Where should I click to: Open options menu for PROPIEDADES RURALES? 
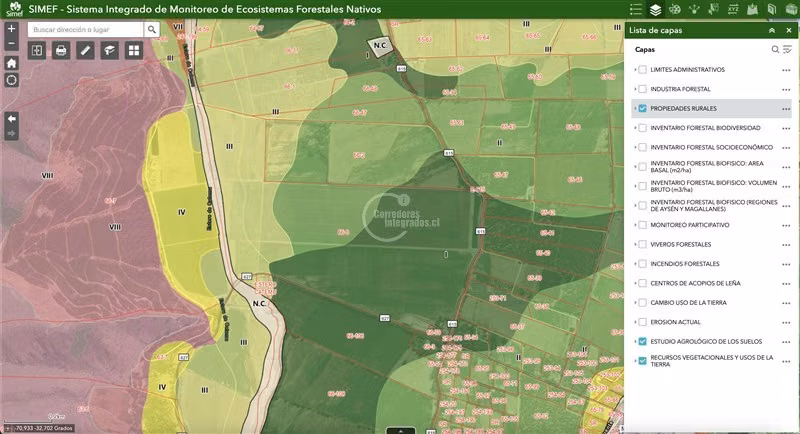786,109
